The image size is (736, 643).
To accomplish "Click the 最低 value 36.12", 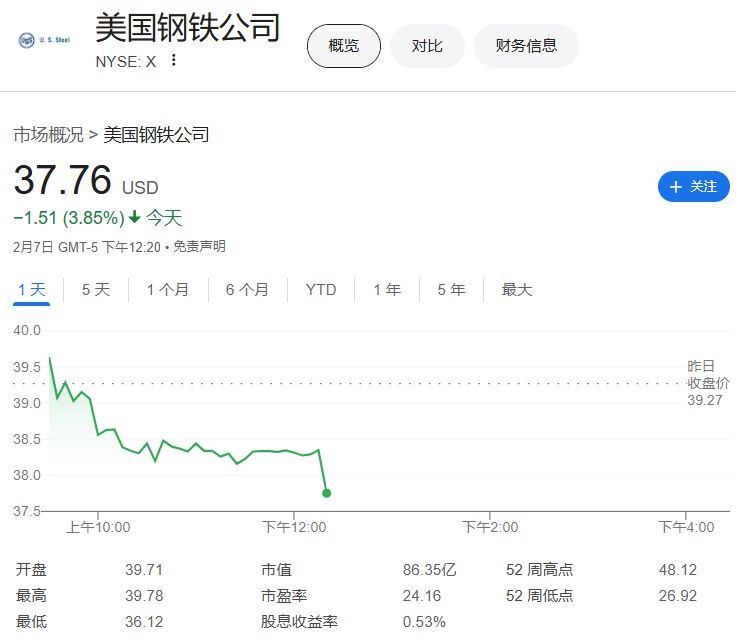I will [144, 622].
